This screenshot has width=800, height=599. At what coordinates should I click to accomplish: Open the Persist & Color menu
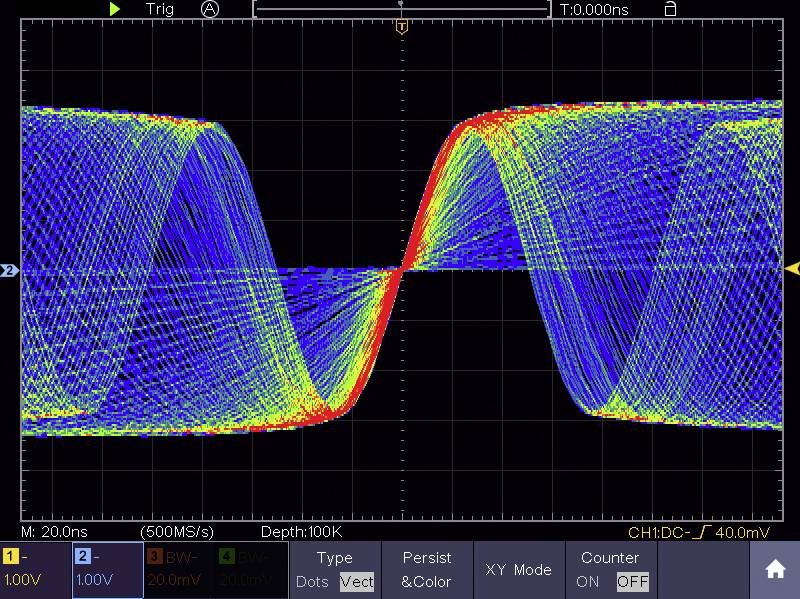[x=427, y=570]
